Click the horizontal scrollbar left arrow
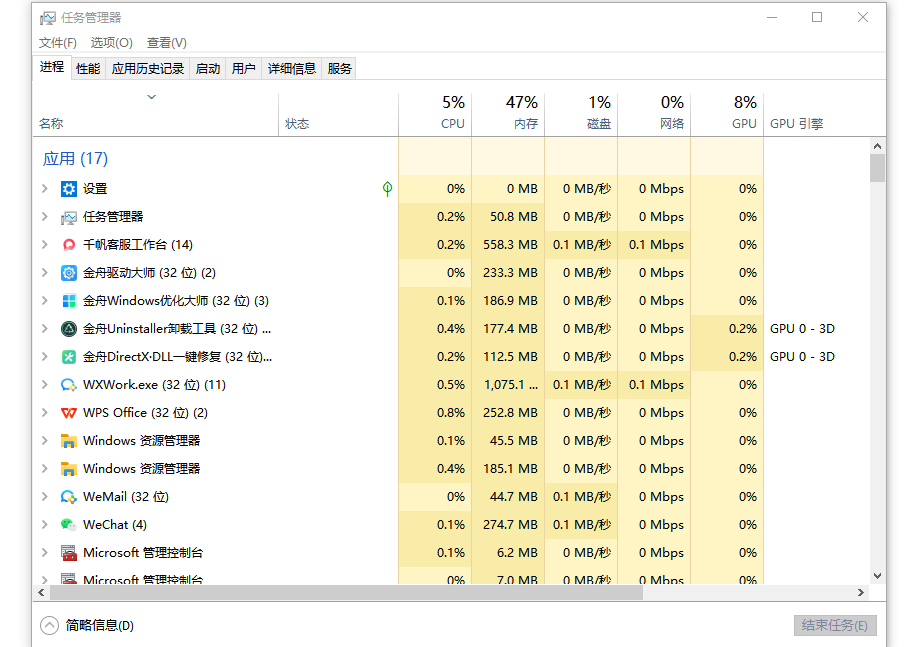Image resolution: width=918 pixels, height=647 pixels. coord(41,593)
